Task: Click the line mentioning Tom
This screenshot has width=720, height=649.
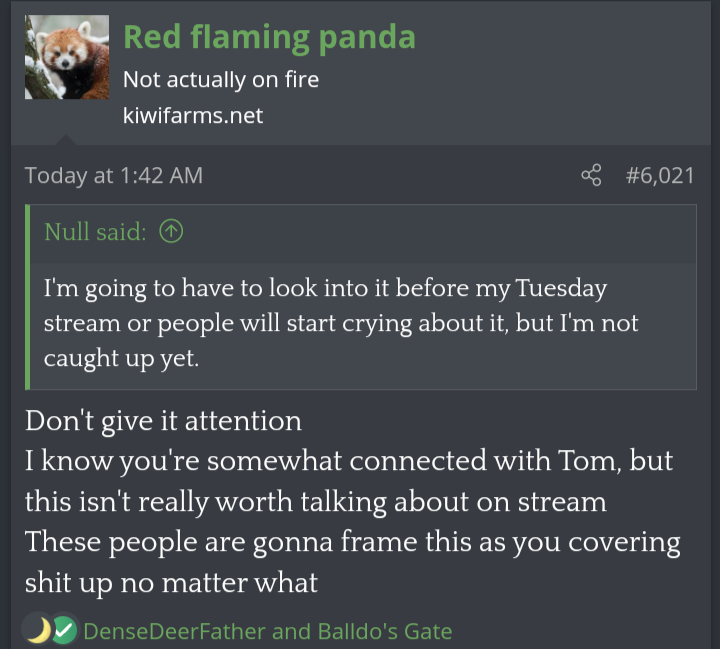Action: 348,461
